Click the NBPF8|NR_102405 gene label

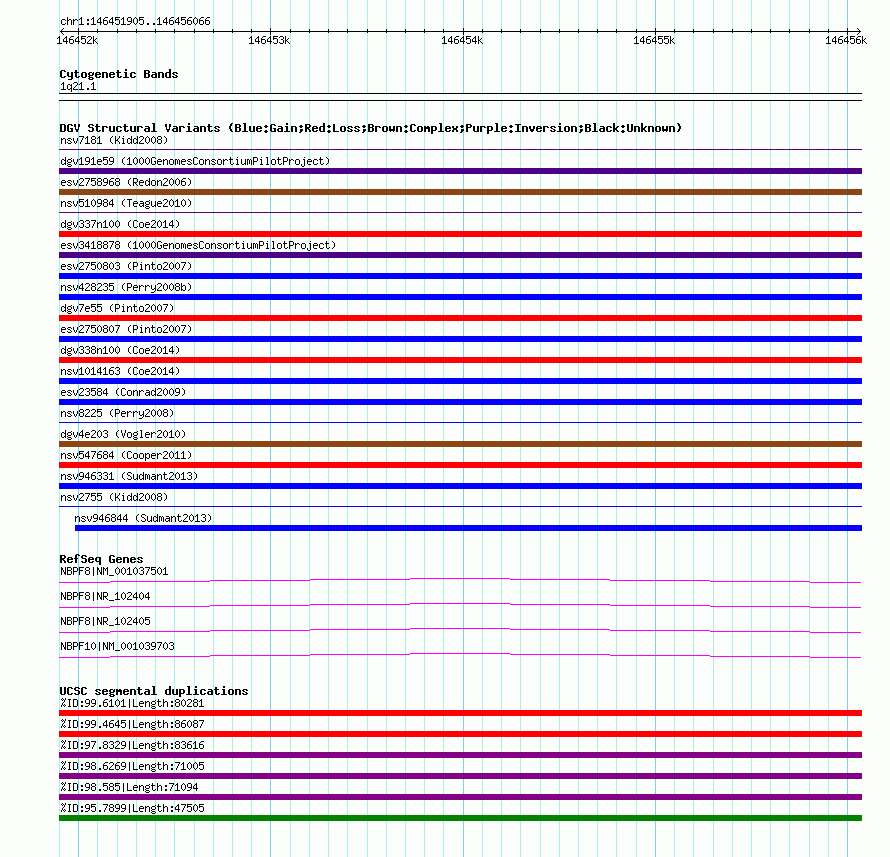pyautogui.click(x=106, y=621)
